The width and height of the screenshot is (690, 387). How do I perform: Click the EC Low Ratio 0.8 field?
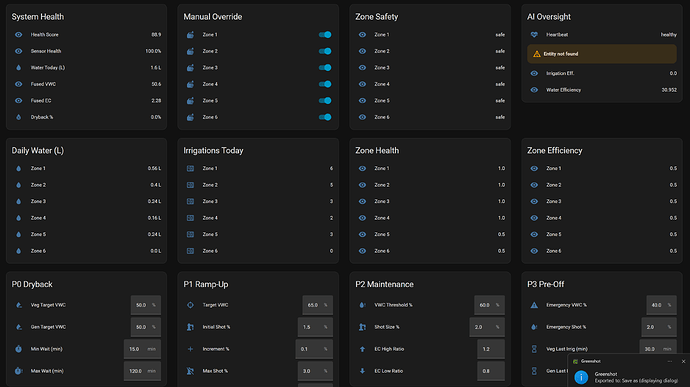click(491, 371)
